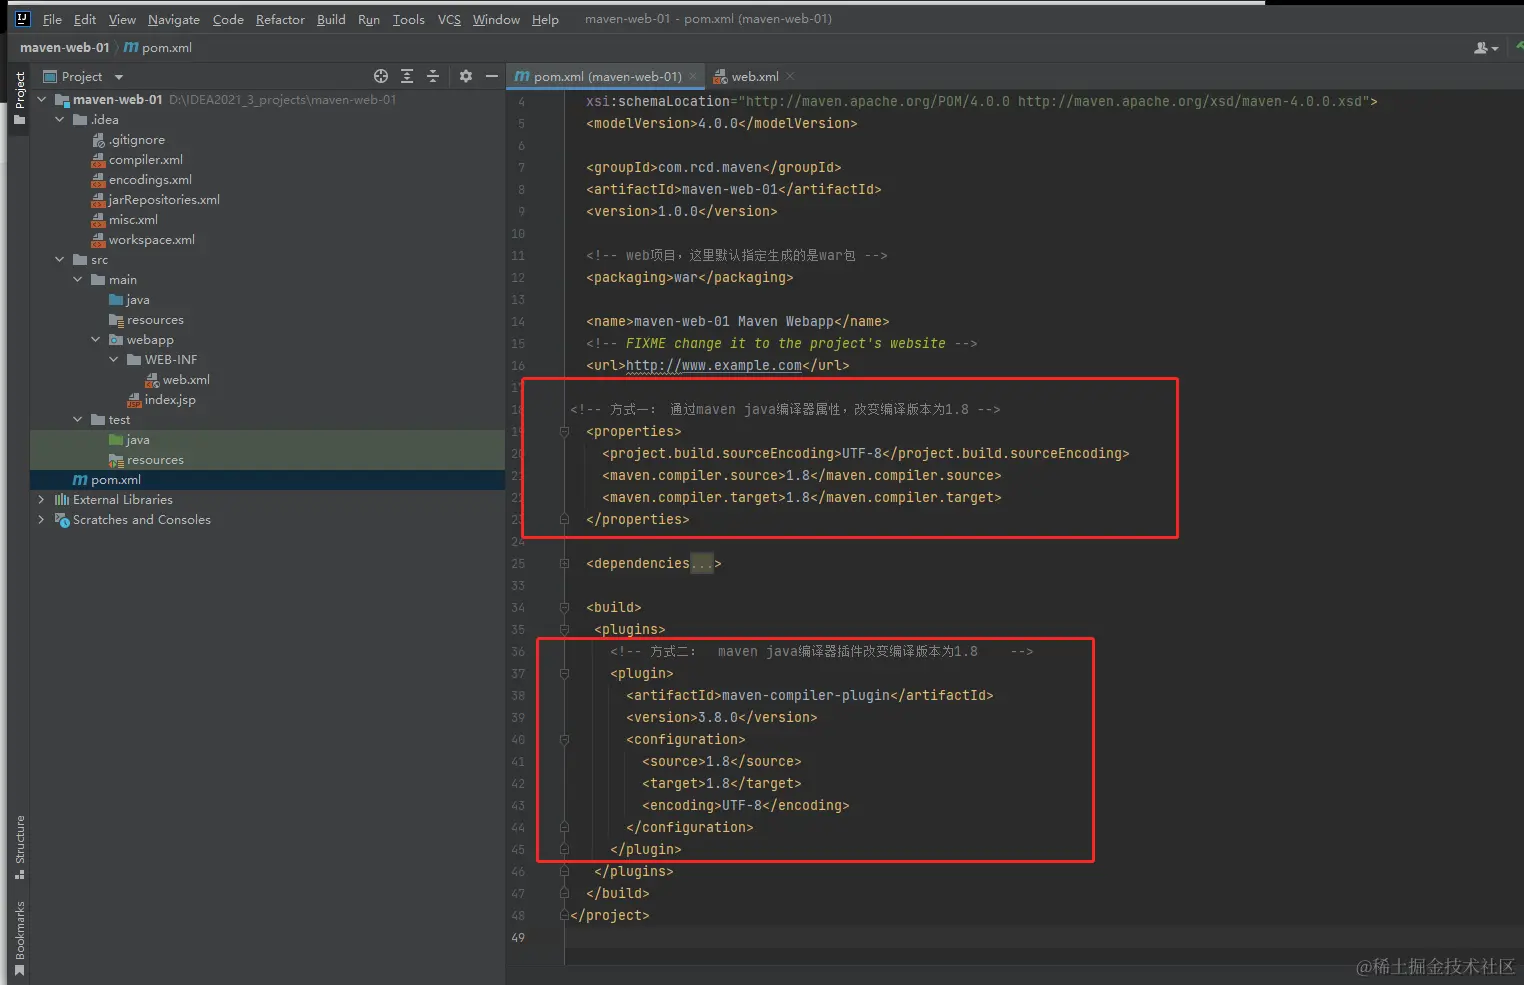Open the Edit menu
The width and height of the screenshot is (1524, 985).
tap(85, 19)
